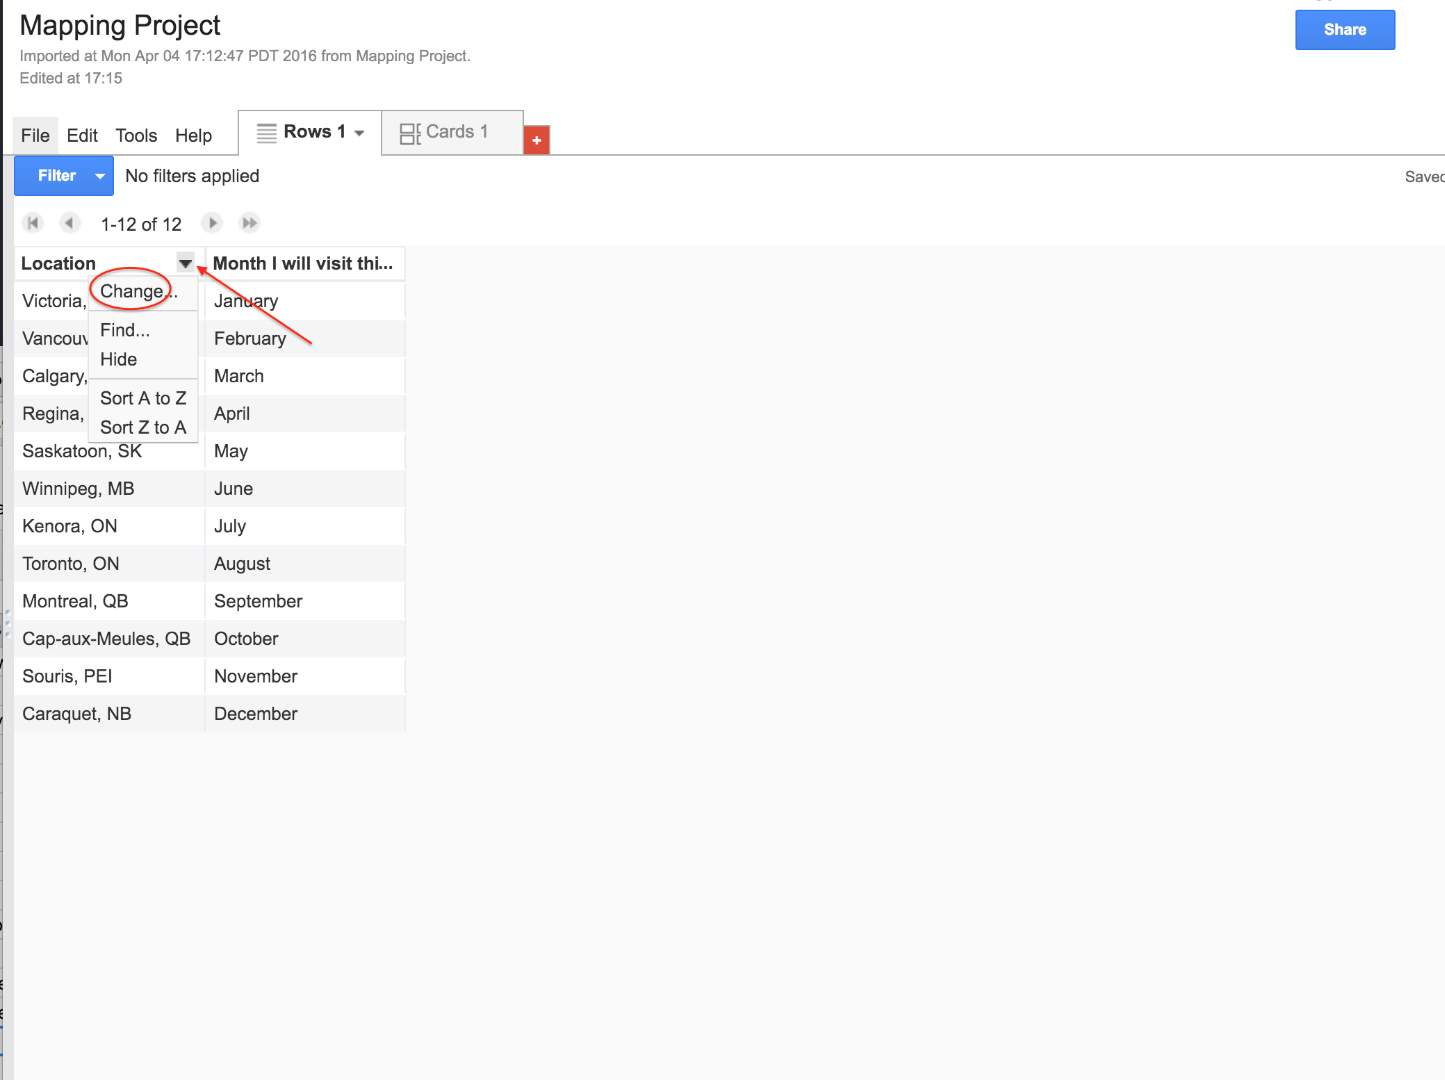This screenshot has width=1445, height=1080.
Task: Open the File menu
Action: click(x=34, y=135)
